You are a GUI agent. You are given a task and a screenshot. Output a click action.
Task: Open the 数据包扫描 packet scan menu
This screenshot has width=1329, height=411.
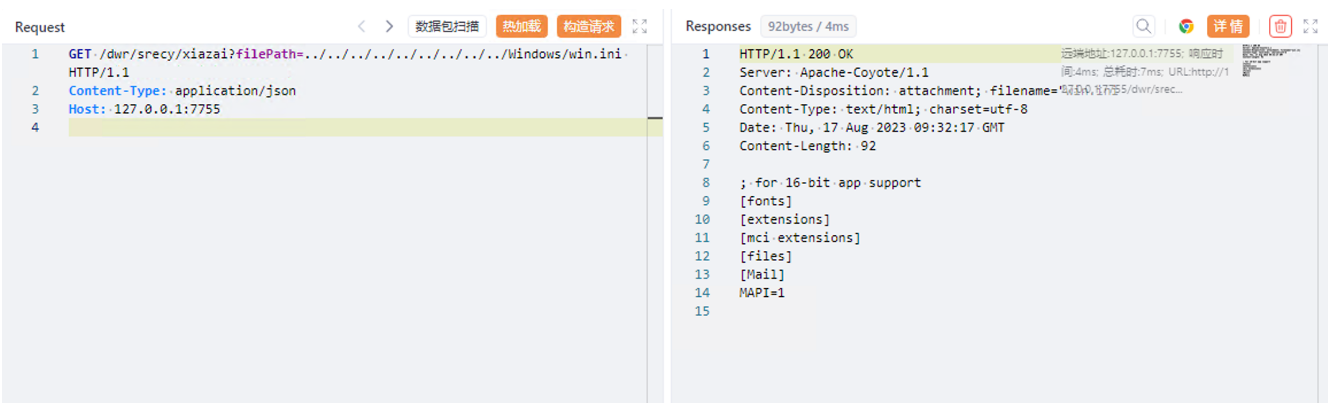tap(447, 27)
